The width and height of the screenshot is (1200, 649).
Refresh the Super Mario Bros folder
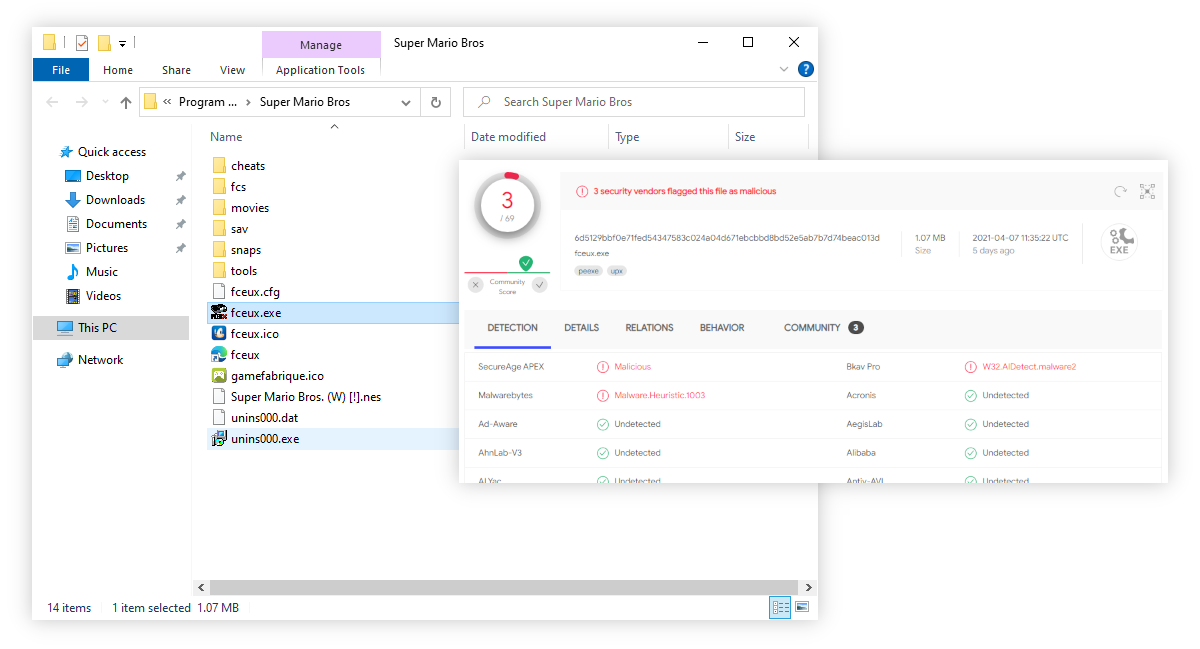tap(435, 102)
